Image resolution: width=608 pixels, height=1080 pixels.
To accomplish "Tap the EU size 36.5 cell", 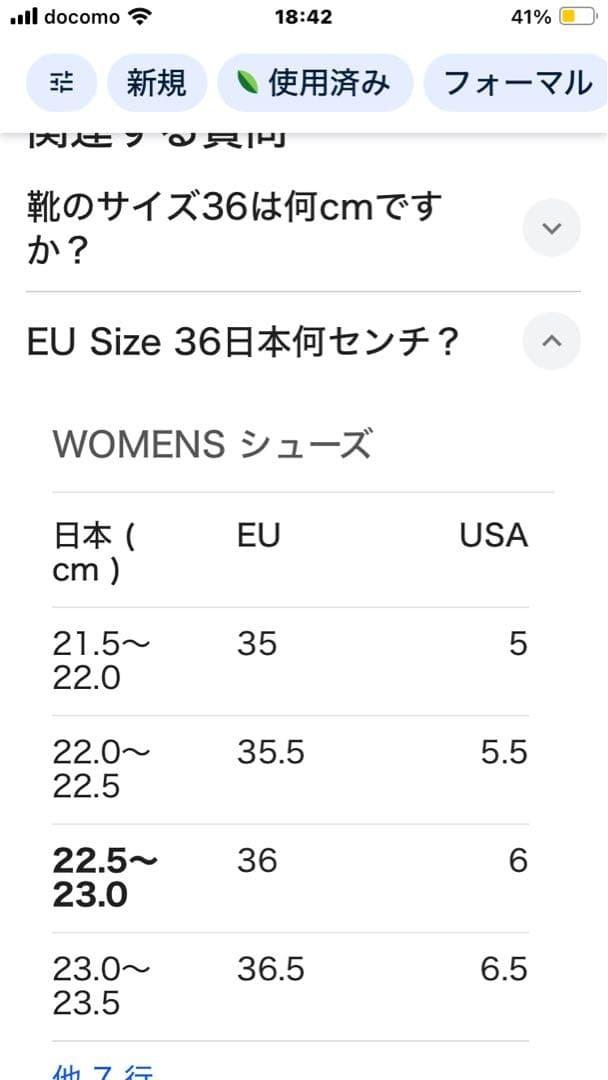I will (x=270, y=969).
